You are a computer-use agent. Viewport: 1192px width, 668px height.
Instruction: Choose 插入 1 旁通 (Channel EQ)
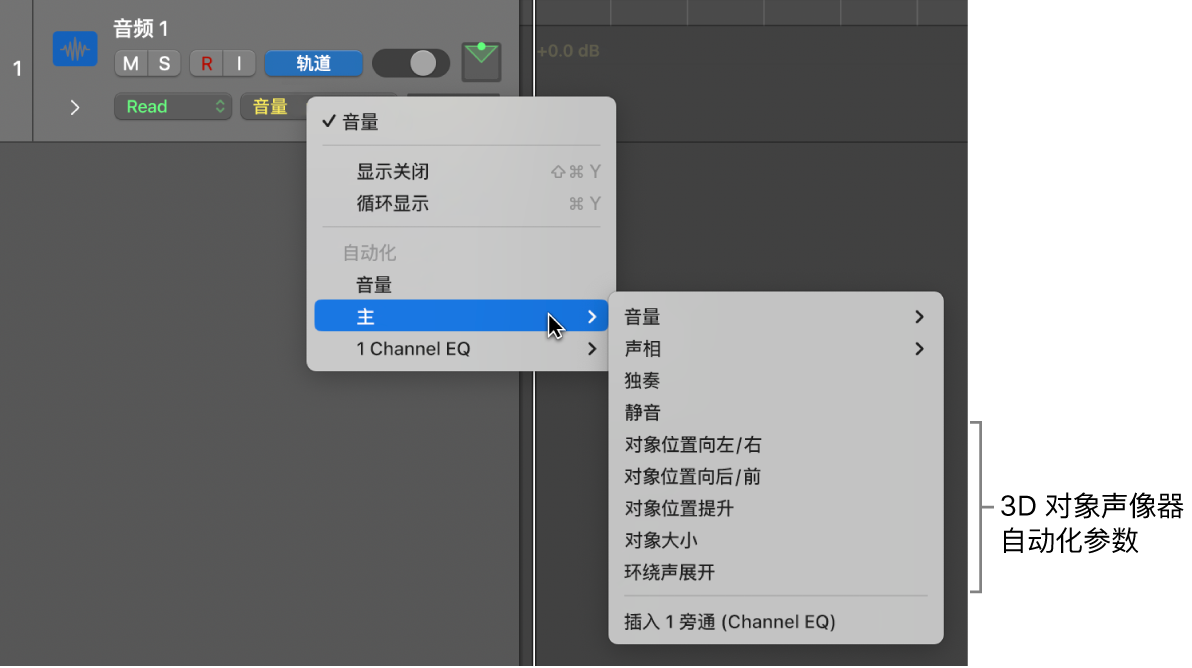click(730, 622)
